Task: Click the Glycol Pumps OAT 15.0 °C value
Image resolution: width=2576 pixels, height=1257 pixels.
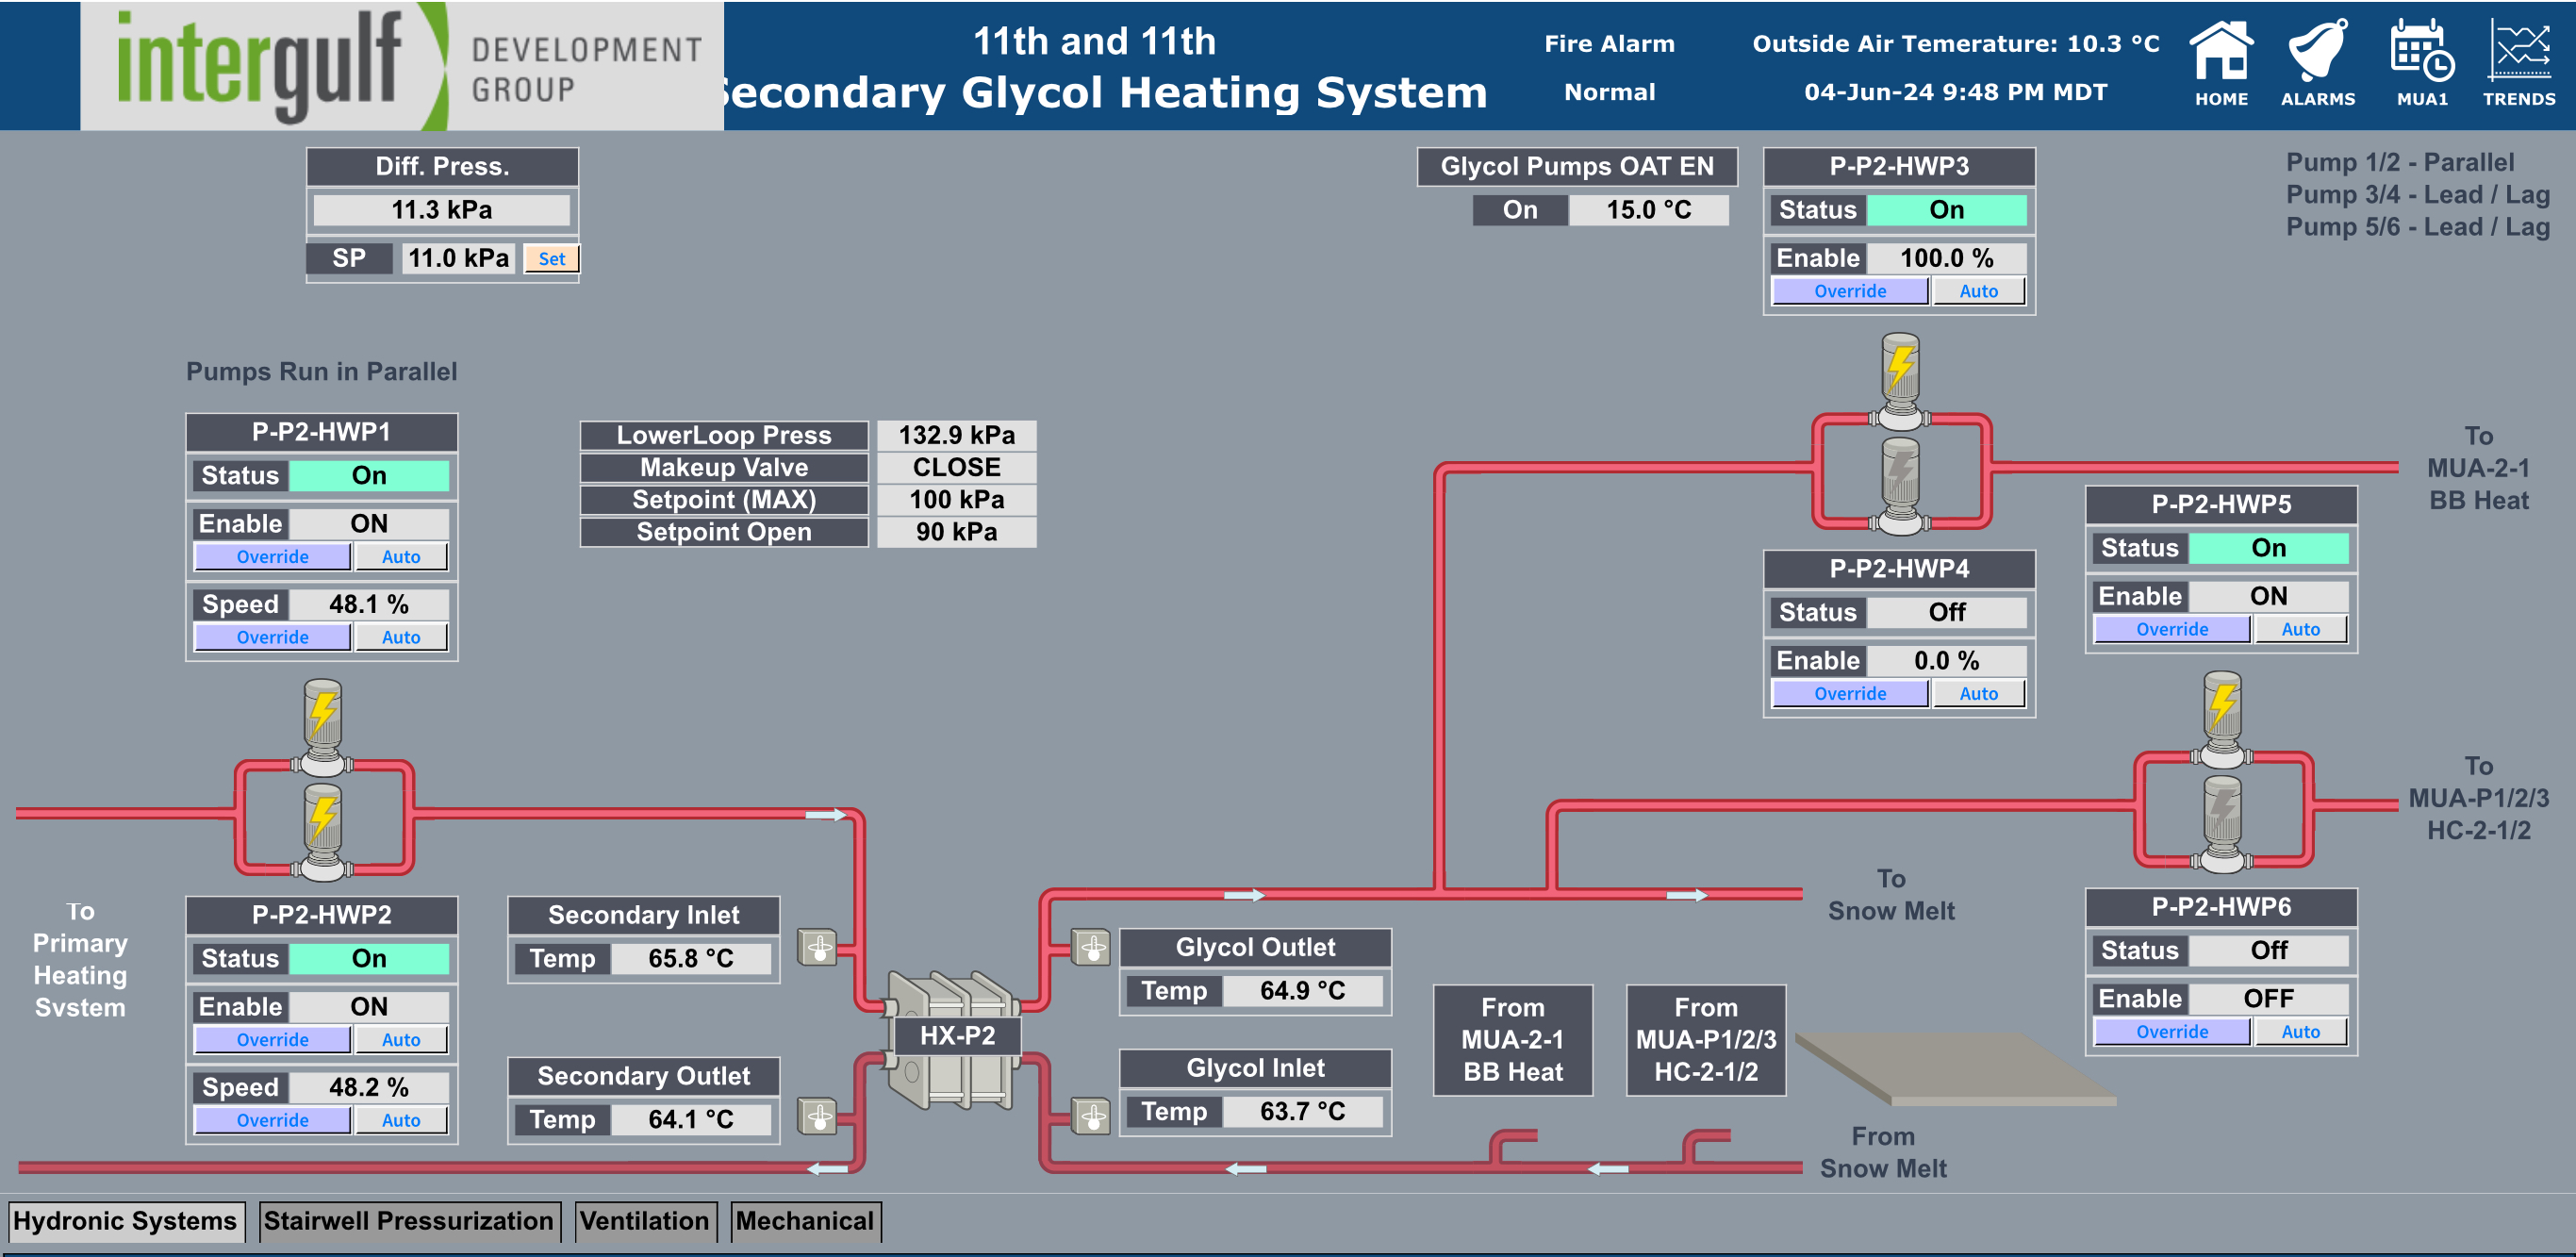Action: (1649, 210)
